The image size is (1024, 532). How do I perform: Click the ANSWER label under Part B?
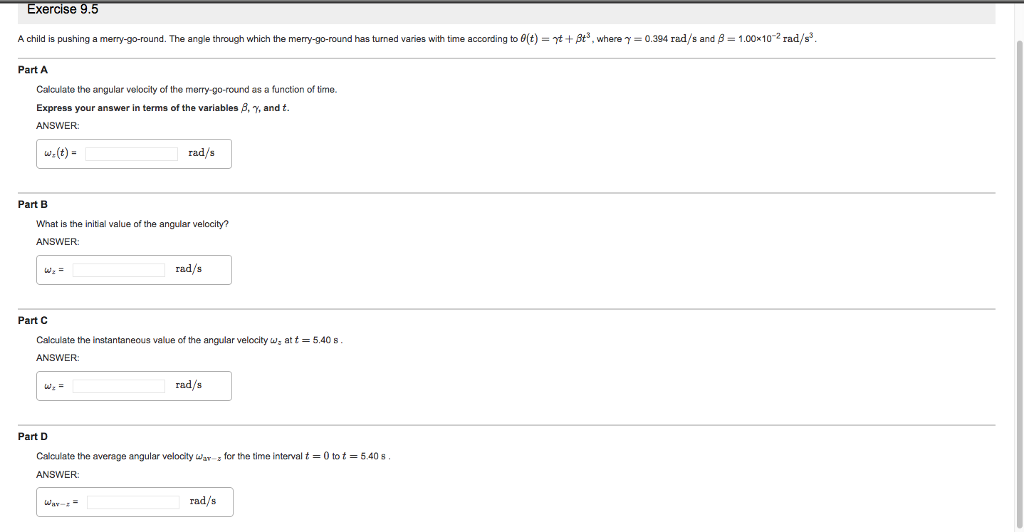click(x=57, y=241)
